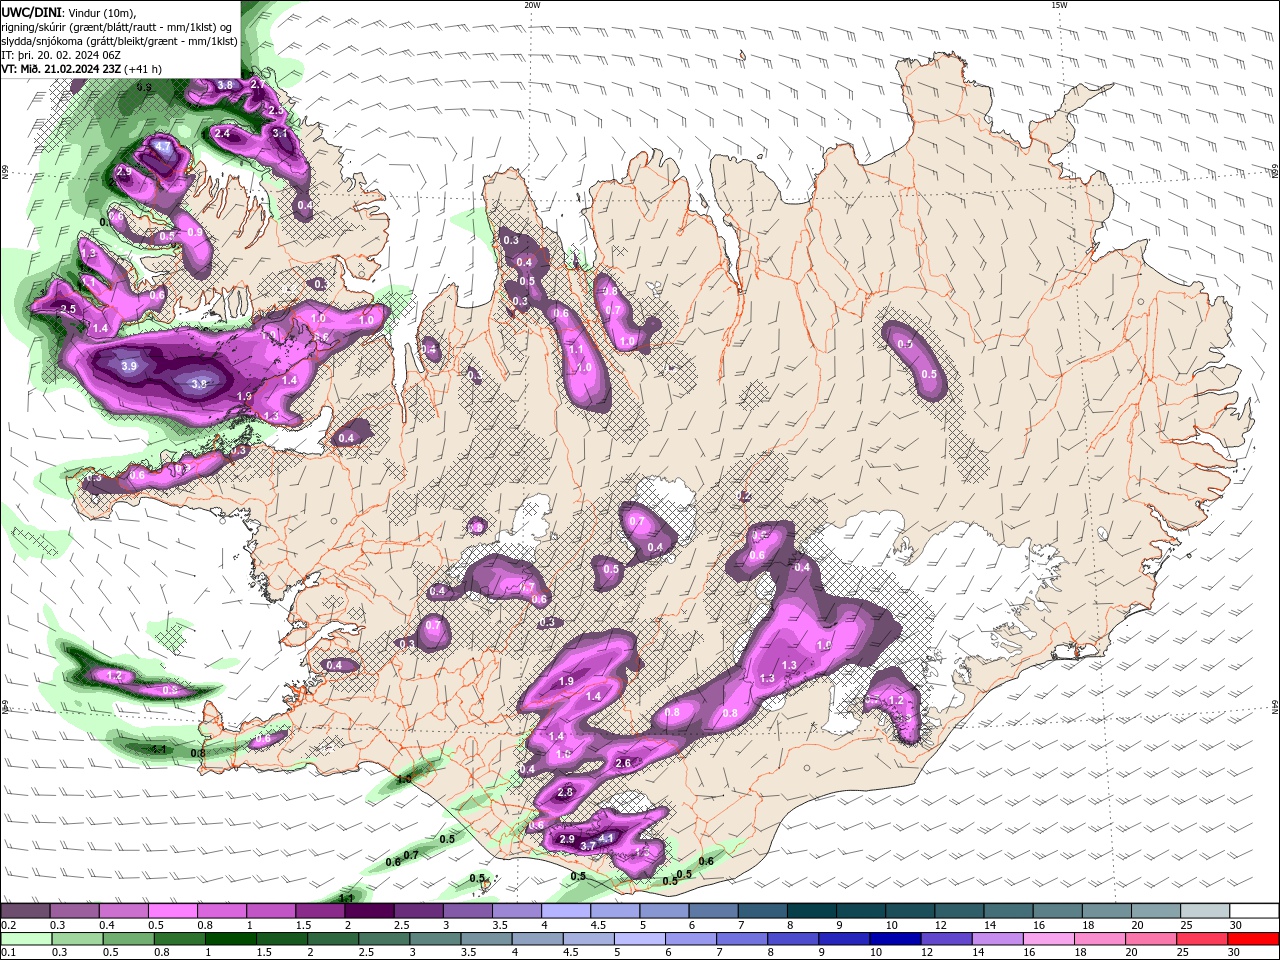
Task: Click the 'slydda/snjókoma (grátt/bleikt/grænt' header line
Action: (120, 41)
